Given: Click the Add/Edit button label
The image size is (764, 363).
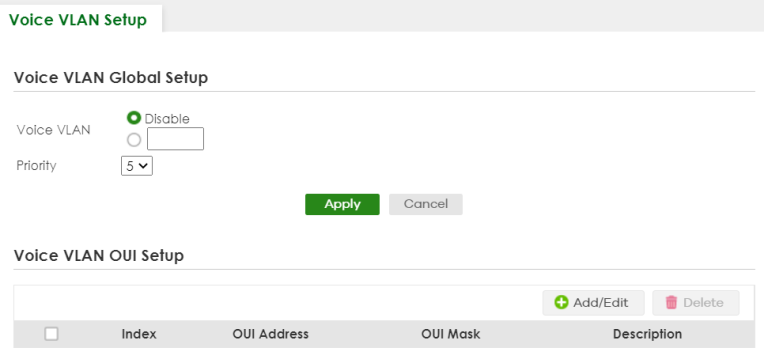Looking at the screenshot, I should pos(600,303).
